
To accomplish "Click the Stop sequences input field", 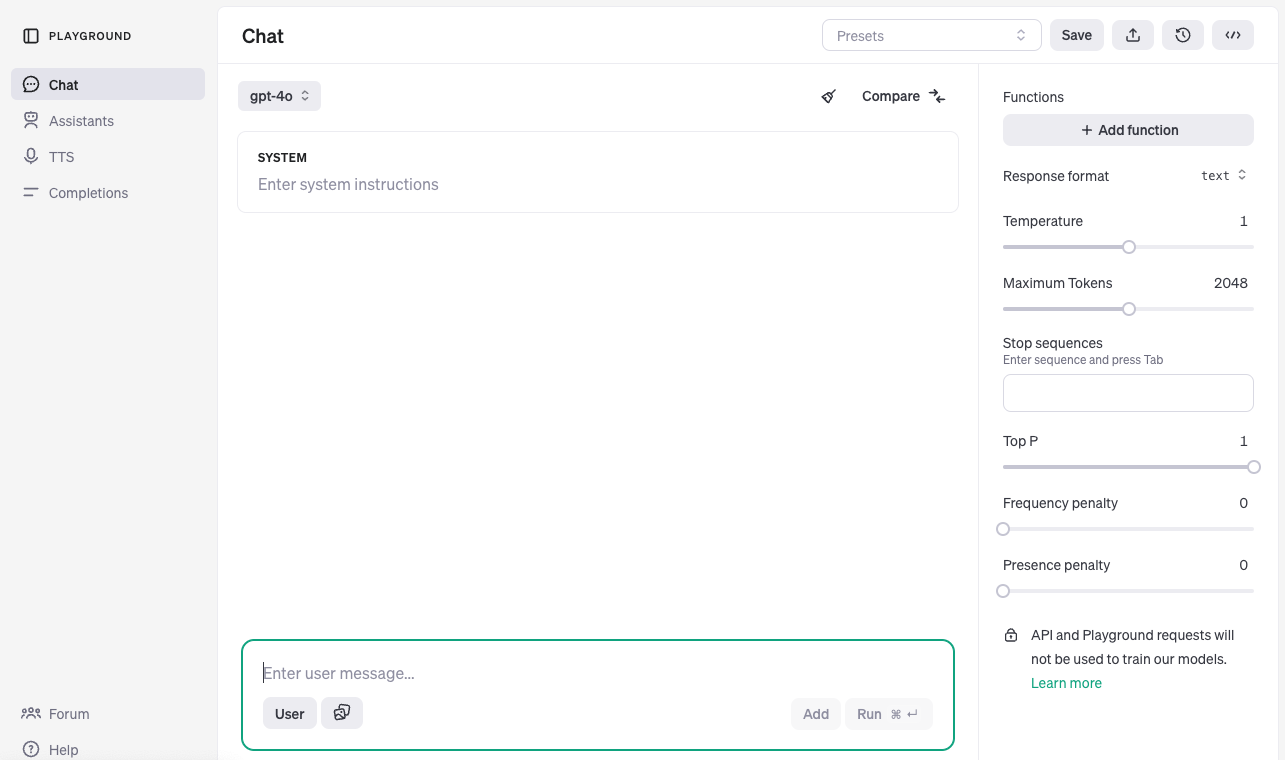I will coord(1128,393).
